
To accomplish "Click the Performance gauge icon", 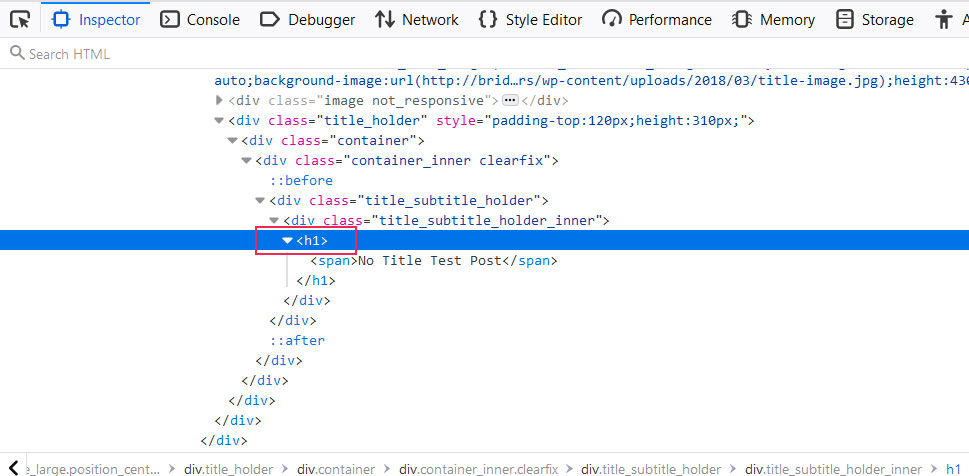I will (x=611, y=19).
